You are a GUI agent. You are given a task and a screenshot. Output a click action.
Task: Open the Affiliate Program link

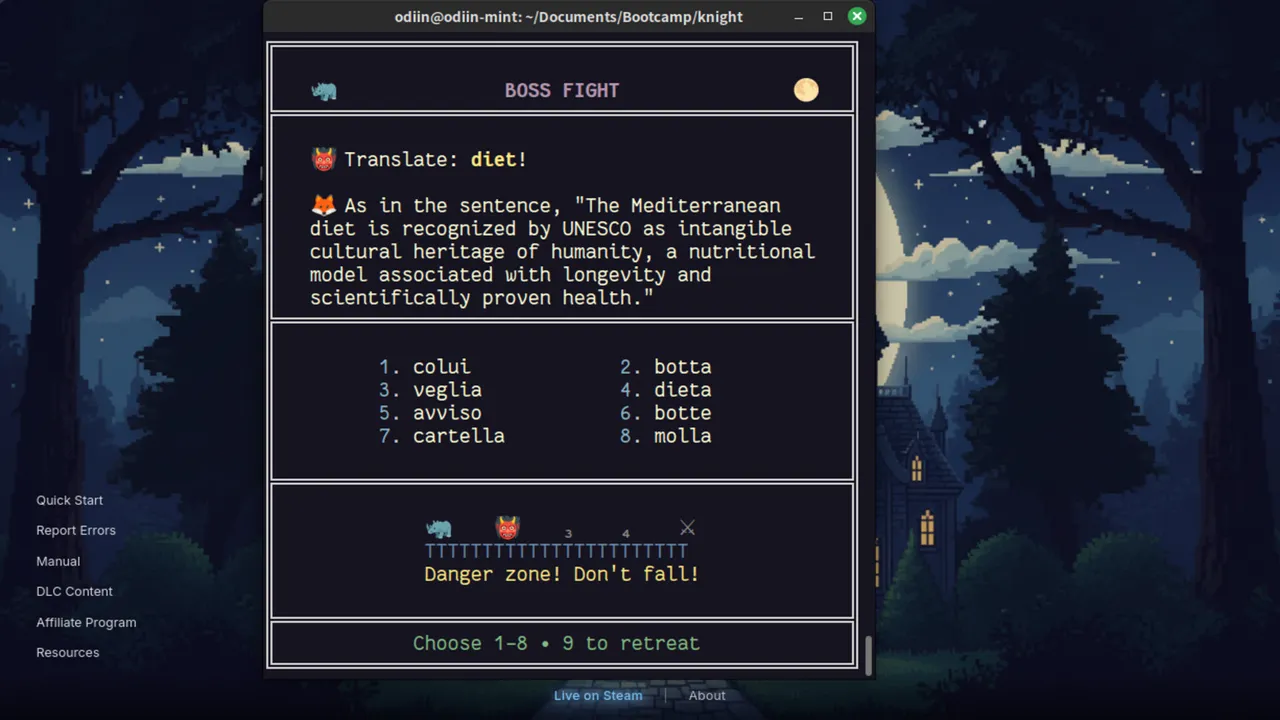pos(86,622)
